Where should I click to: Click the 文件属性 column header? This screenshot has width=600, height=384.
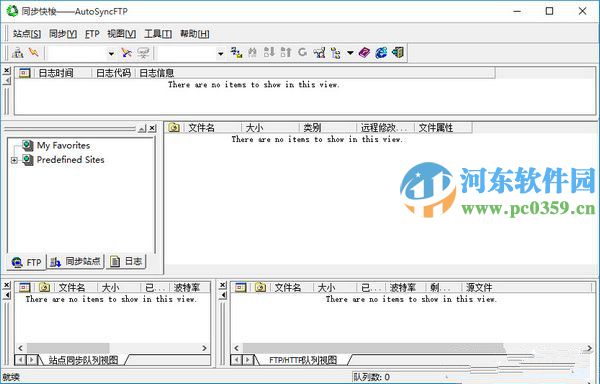pos(443,127)
